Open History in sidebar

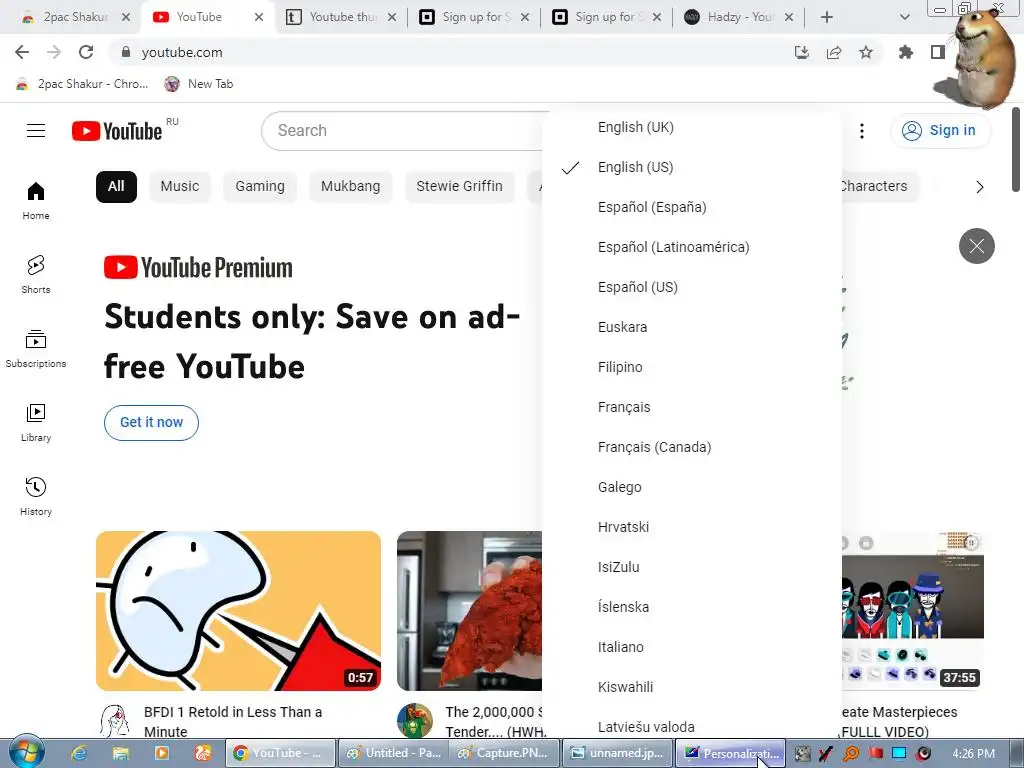click(x=36, y=496)
